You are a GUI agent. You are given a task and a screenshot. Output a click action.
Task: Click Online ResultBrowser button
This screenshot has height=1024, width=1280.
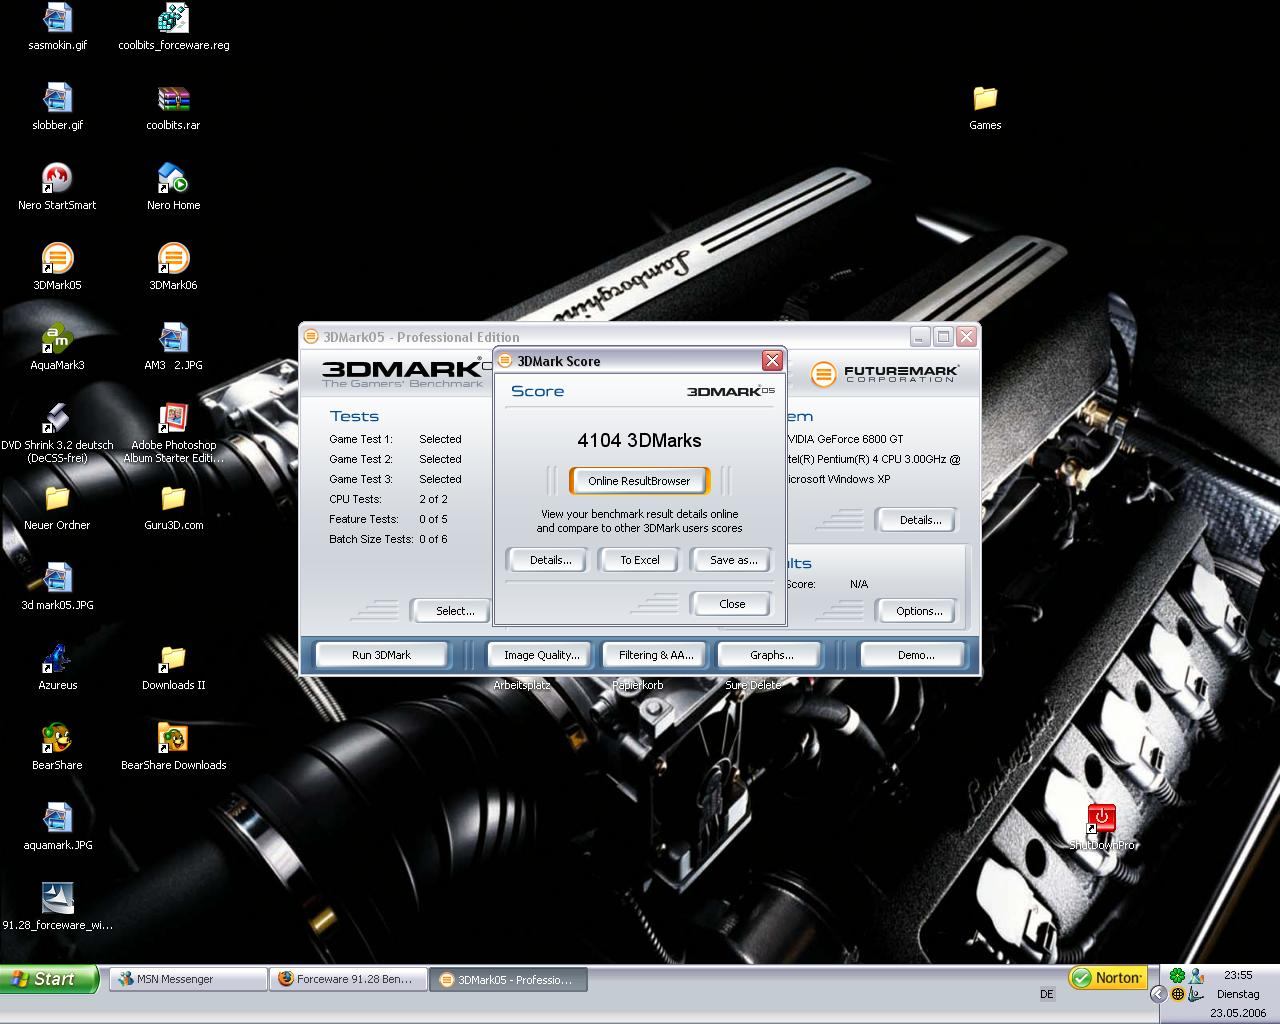[x=639, y=481]
